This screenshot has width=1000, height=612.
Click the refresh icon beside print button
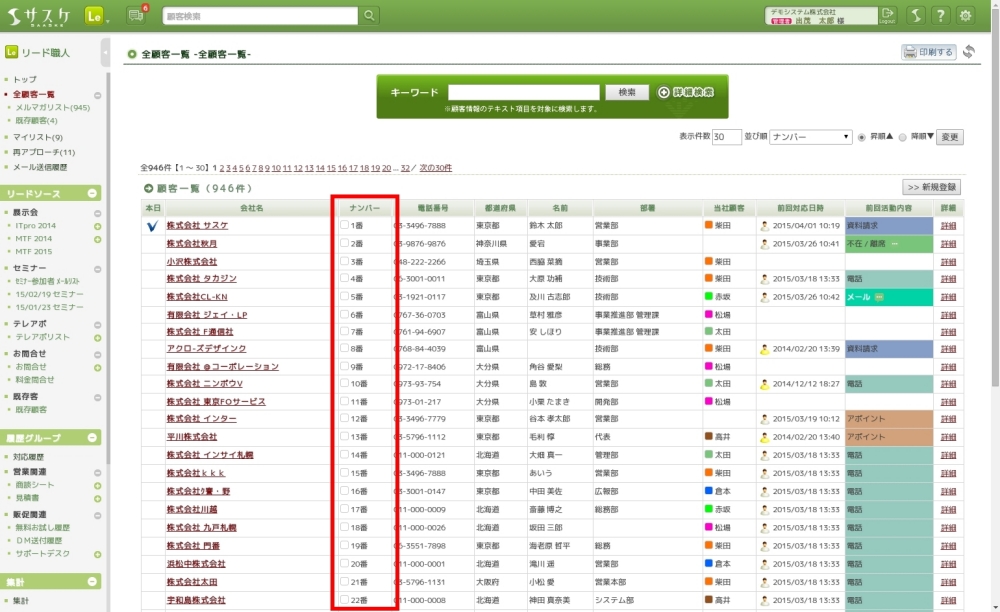pyautogui.click(x=969, y=52)
